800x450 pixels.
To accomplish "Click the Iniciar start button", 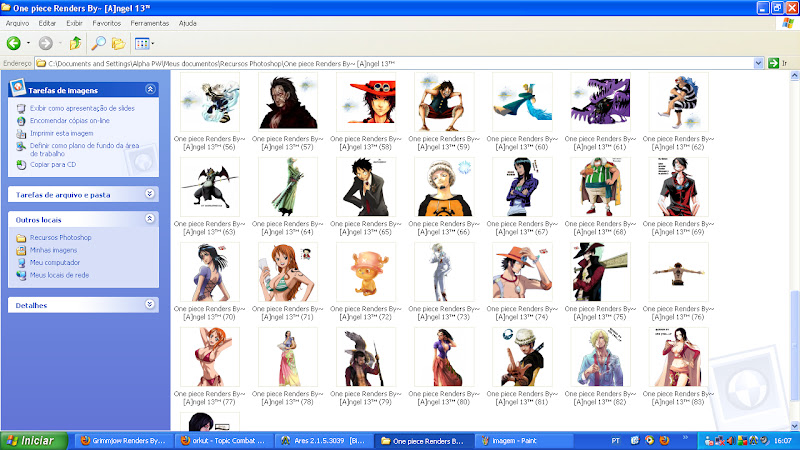I will click(x=34, y=441).
